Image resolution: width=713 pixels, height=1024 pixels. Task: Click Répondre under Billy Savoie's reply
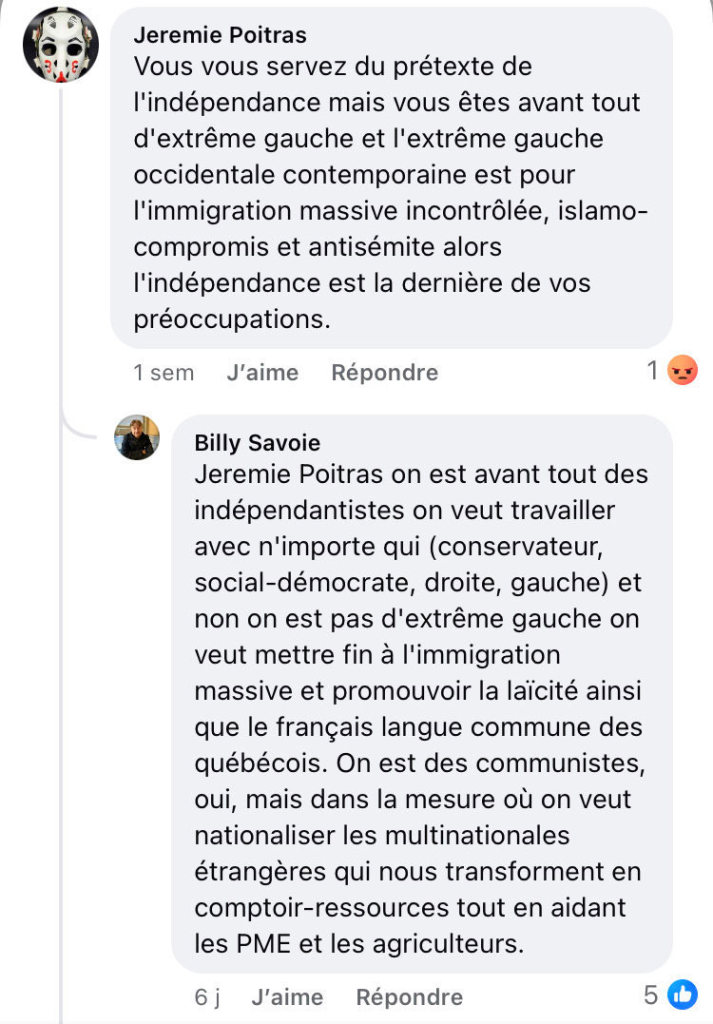tap(409, 997)
